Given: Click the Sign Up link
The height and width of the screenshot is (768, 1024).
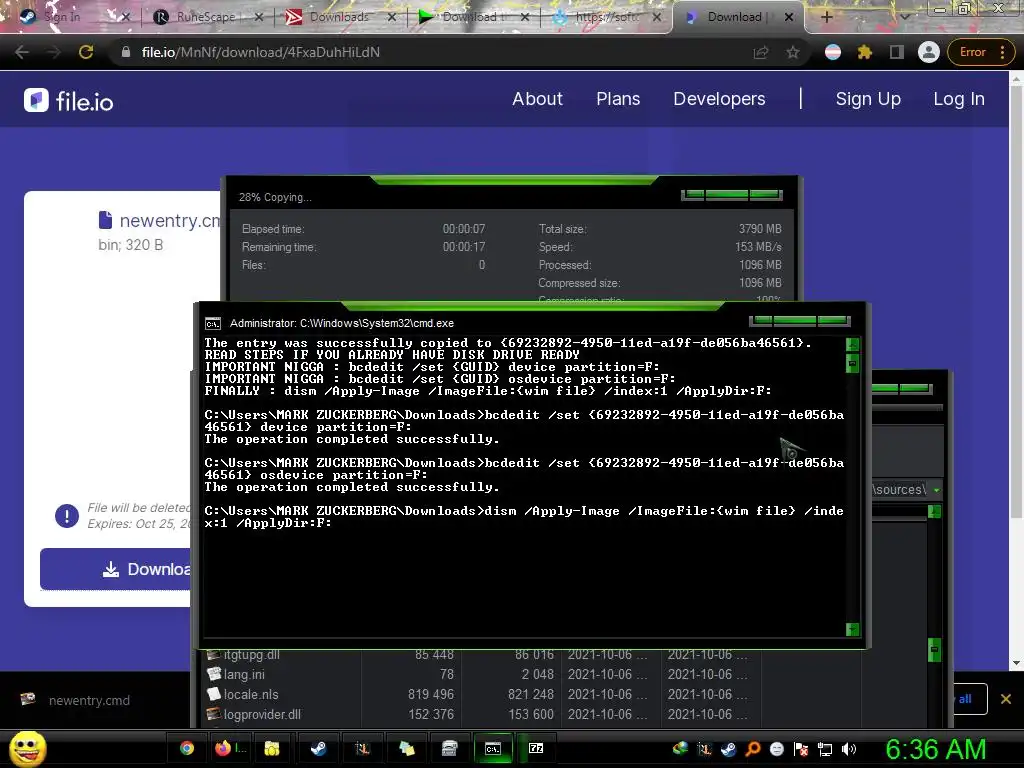Looking at the screenshot, I should [x=868, y=99].
